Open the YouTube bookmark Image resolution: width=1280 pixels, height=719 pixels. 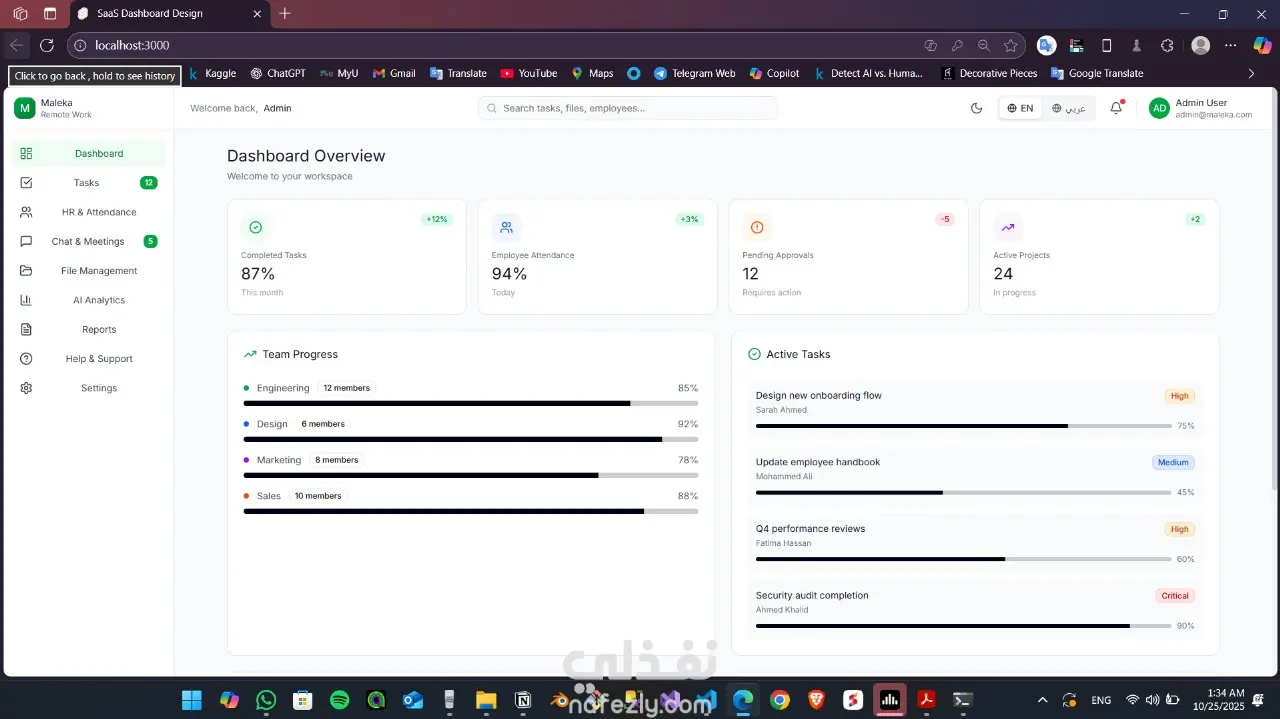coord(529,73)
